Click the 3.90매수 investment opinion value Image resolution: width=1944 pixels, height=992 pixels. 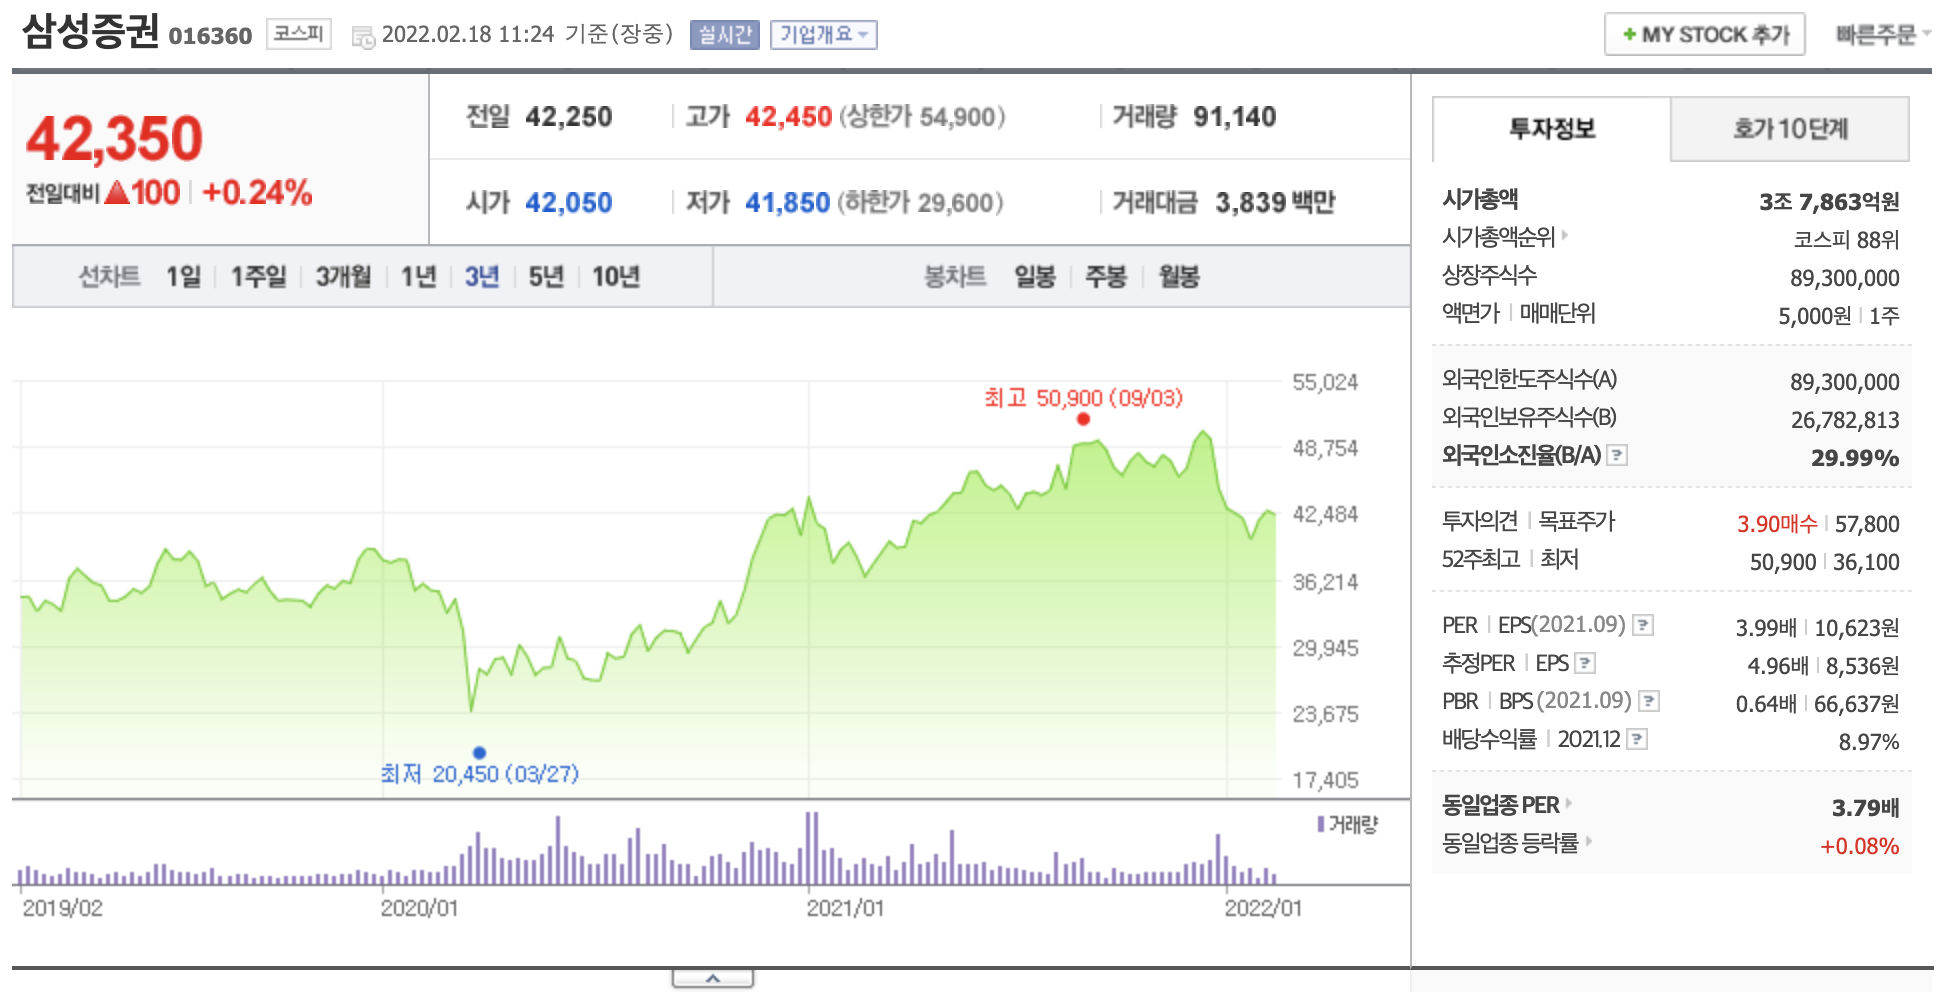click(x=1777, y=524)
